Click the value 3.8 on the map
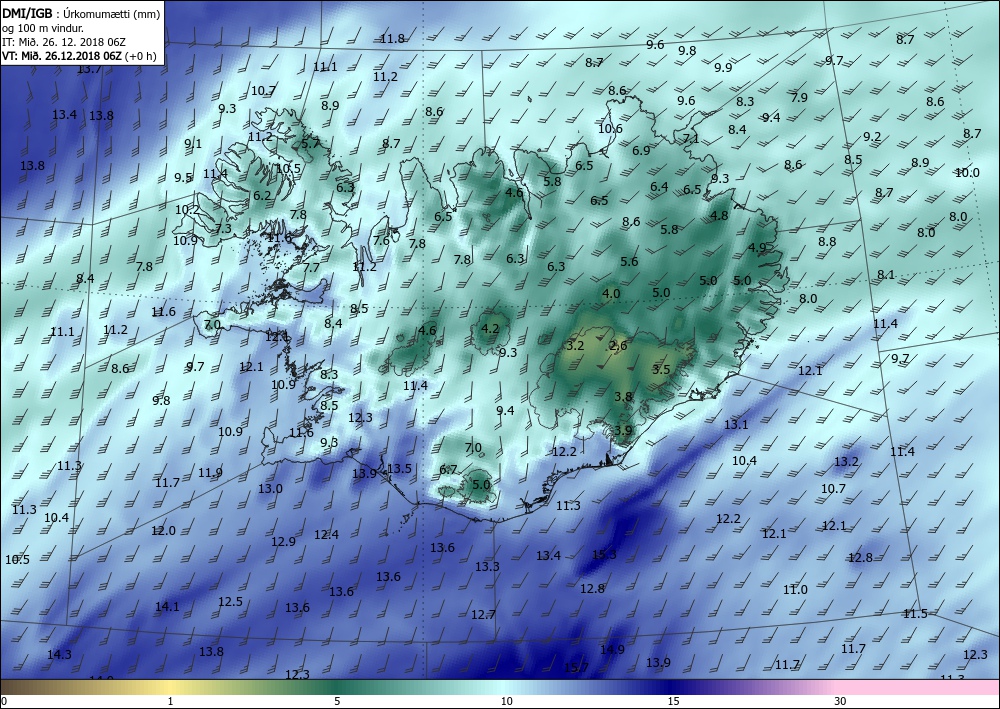 coord(623,397)
